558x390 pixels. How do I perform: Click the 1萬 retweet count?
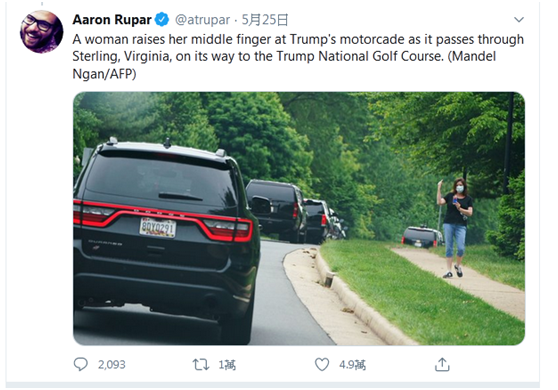click(227, 365)
